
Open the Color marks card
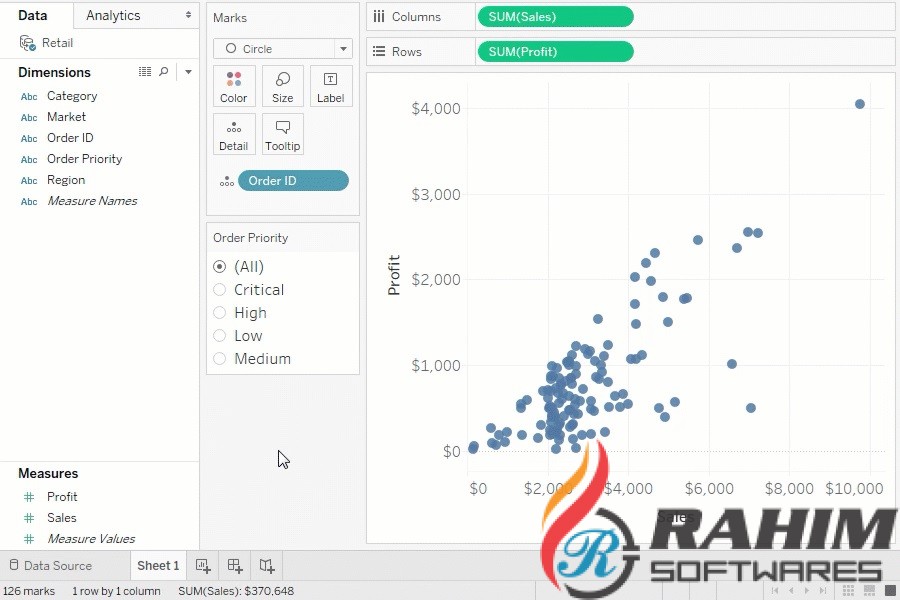pyautogui.click(x=234, y=86)
